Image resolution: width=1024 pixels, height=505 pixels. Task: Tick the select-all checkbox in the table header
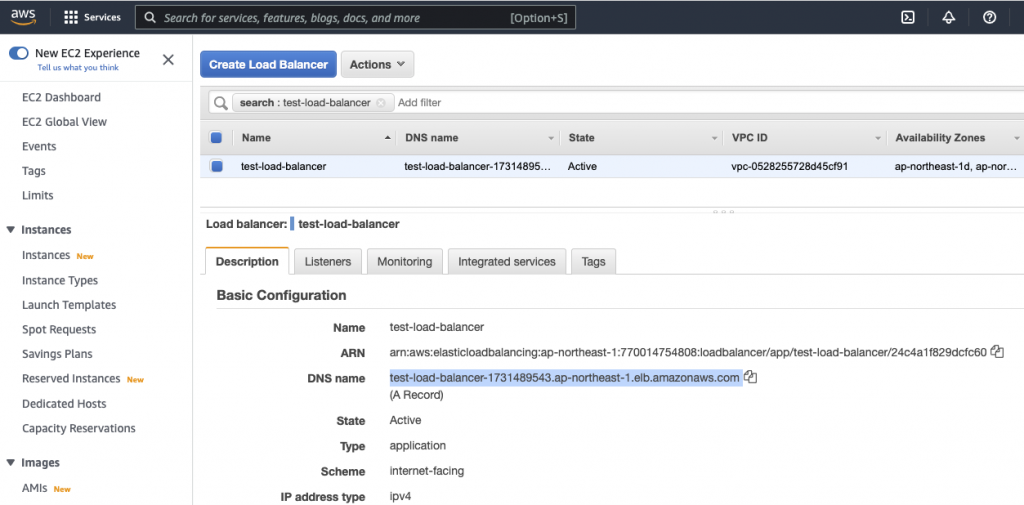[216, 137]
